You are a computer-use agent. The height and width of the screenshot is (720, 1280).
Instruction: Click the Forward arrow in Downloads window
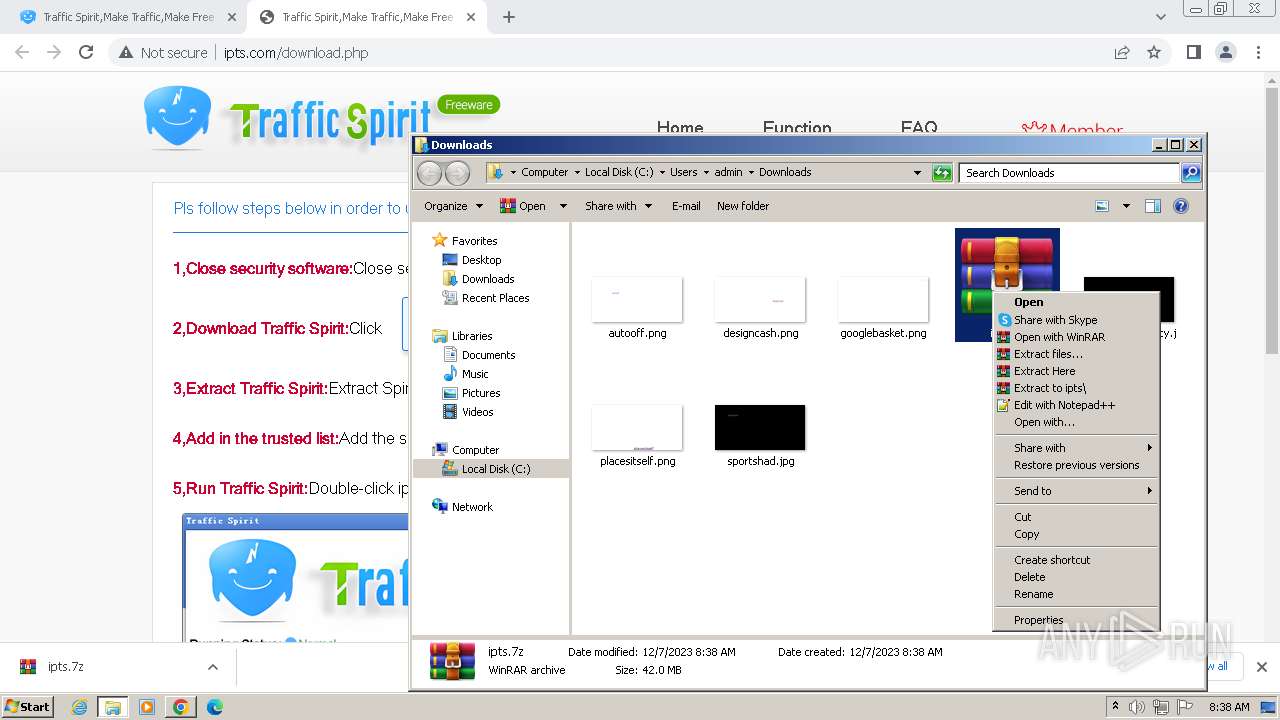point(457,173)
